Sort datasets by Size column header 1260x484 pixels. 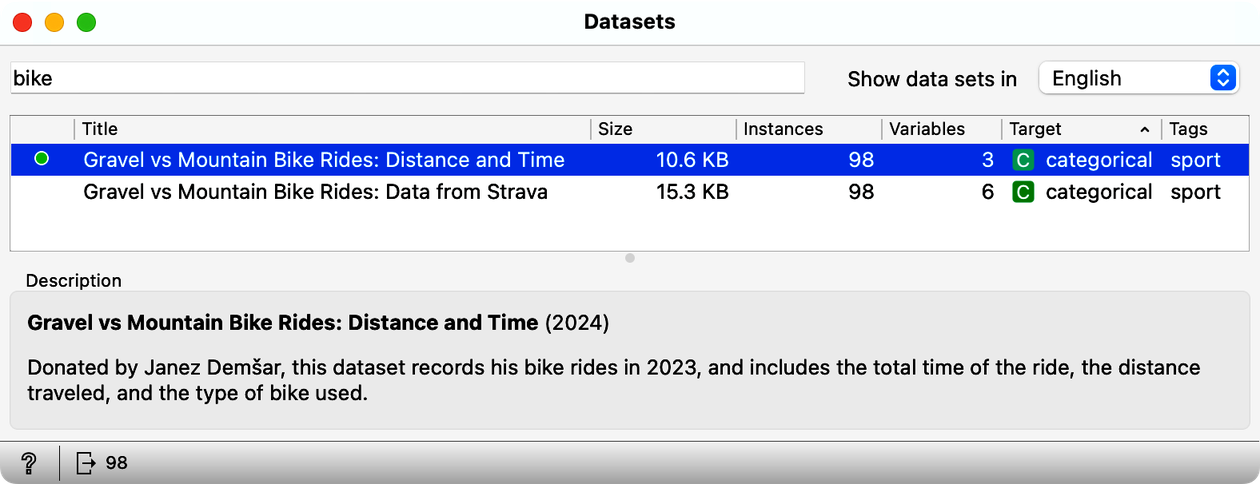click(664, 129)
